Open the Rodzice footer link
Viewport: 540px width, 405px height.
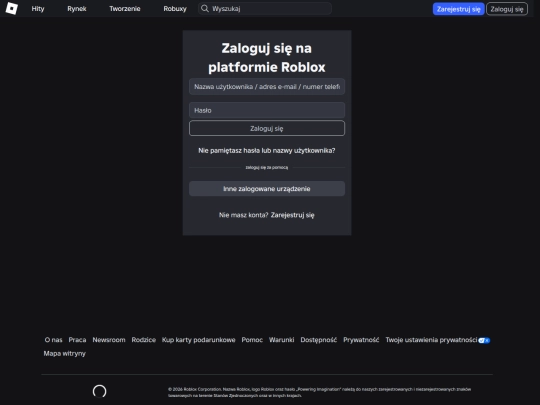pyautogui.click(x=144, y=340)
